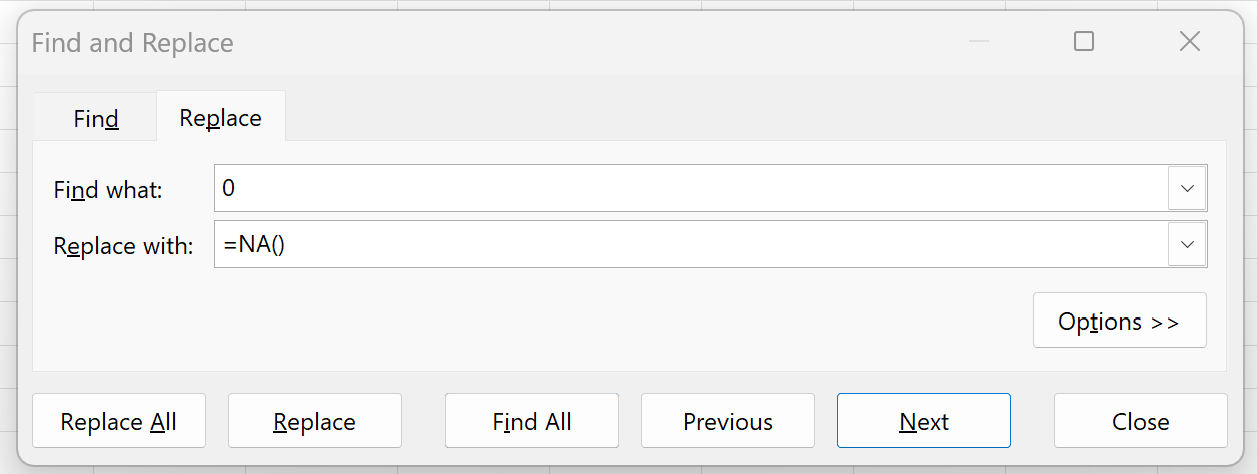Click the "Replace with:" label
This screenshot has height=474, width=1257.
[x=122, y=245]
